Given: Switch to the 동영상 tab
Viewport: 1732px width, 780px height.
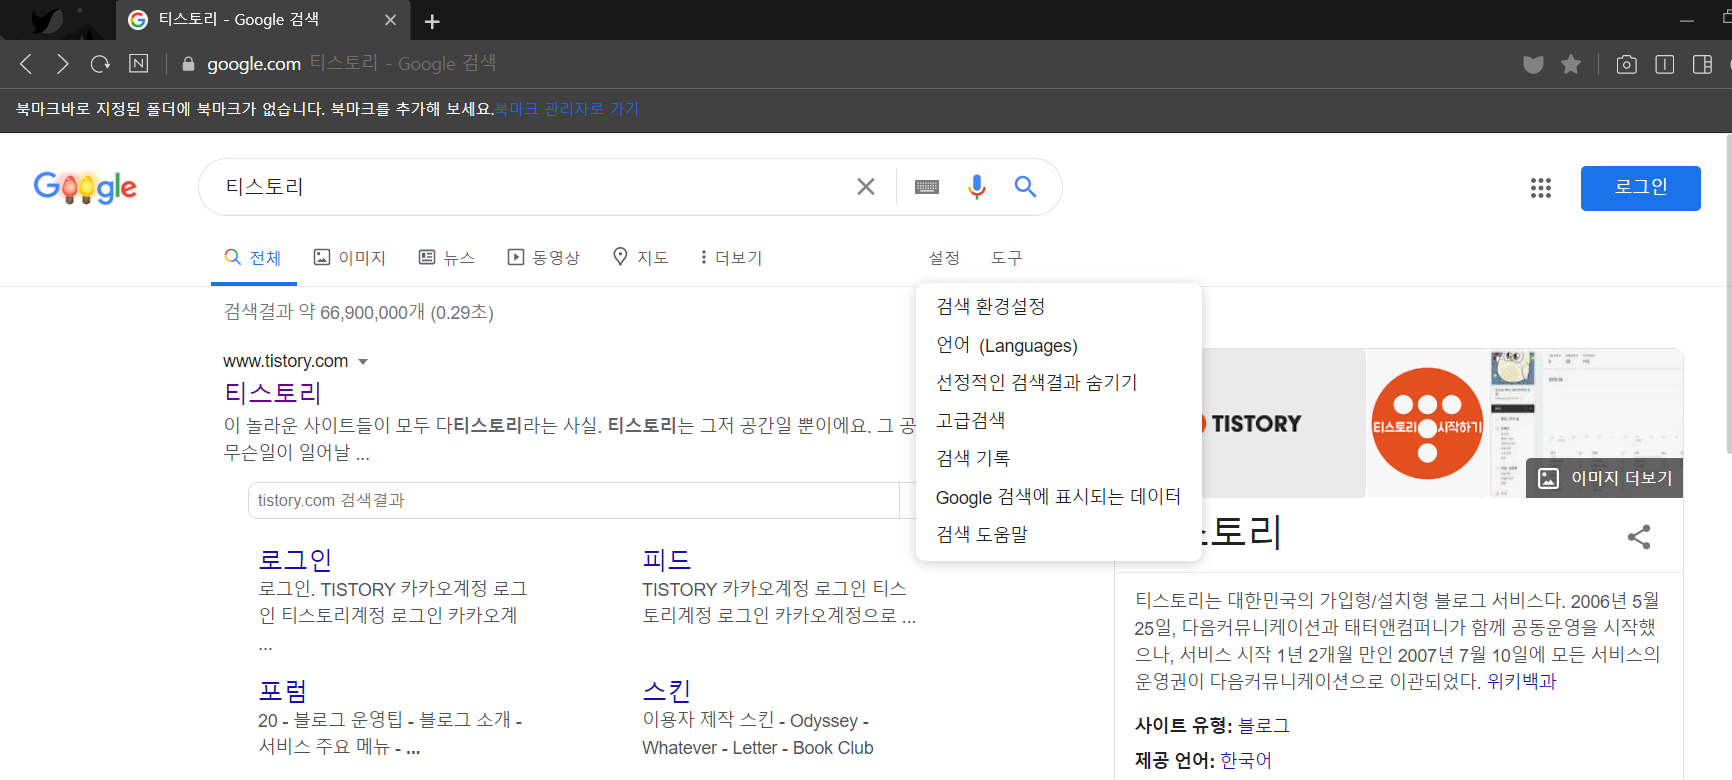Looking at the screenshot, I should coord(544,258).
